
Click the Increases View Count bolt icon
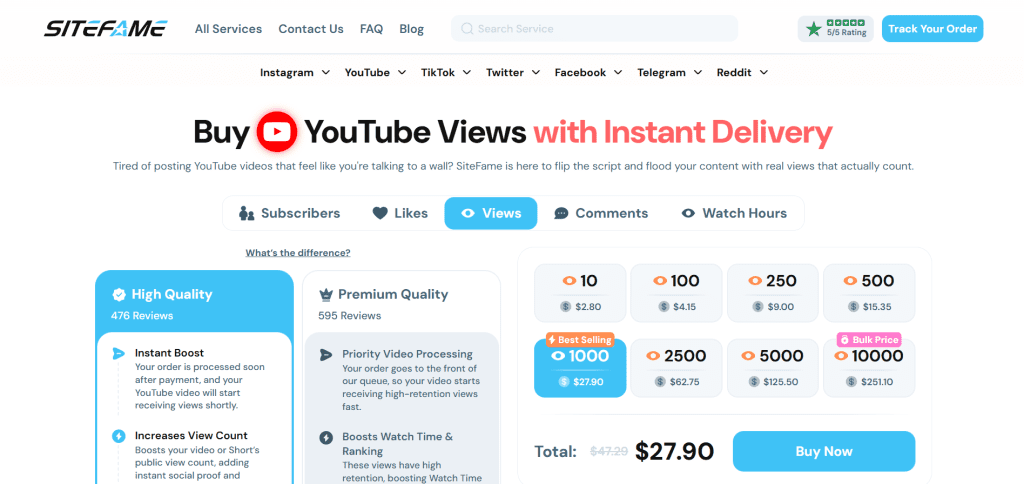point(118,436)
